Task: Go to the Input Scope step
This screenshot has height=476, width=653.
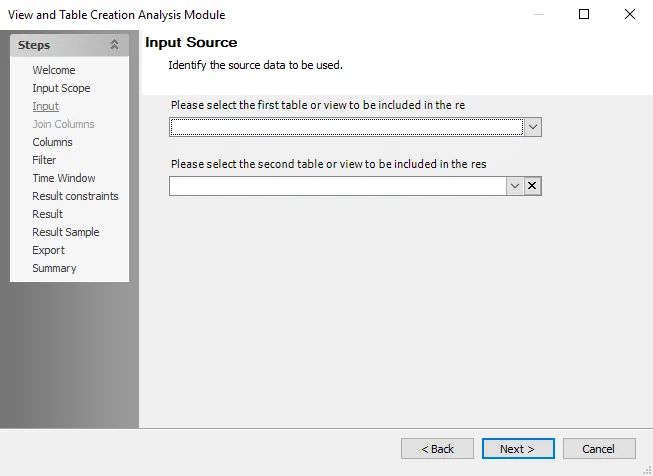Action: pos(61,88)
